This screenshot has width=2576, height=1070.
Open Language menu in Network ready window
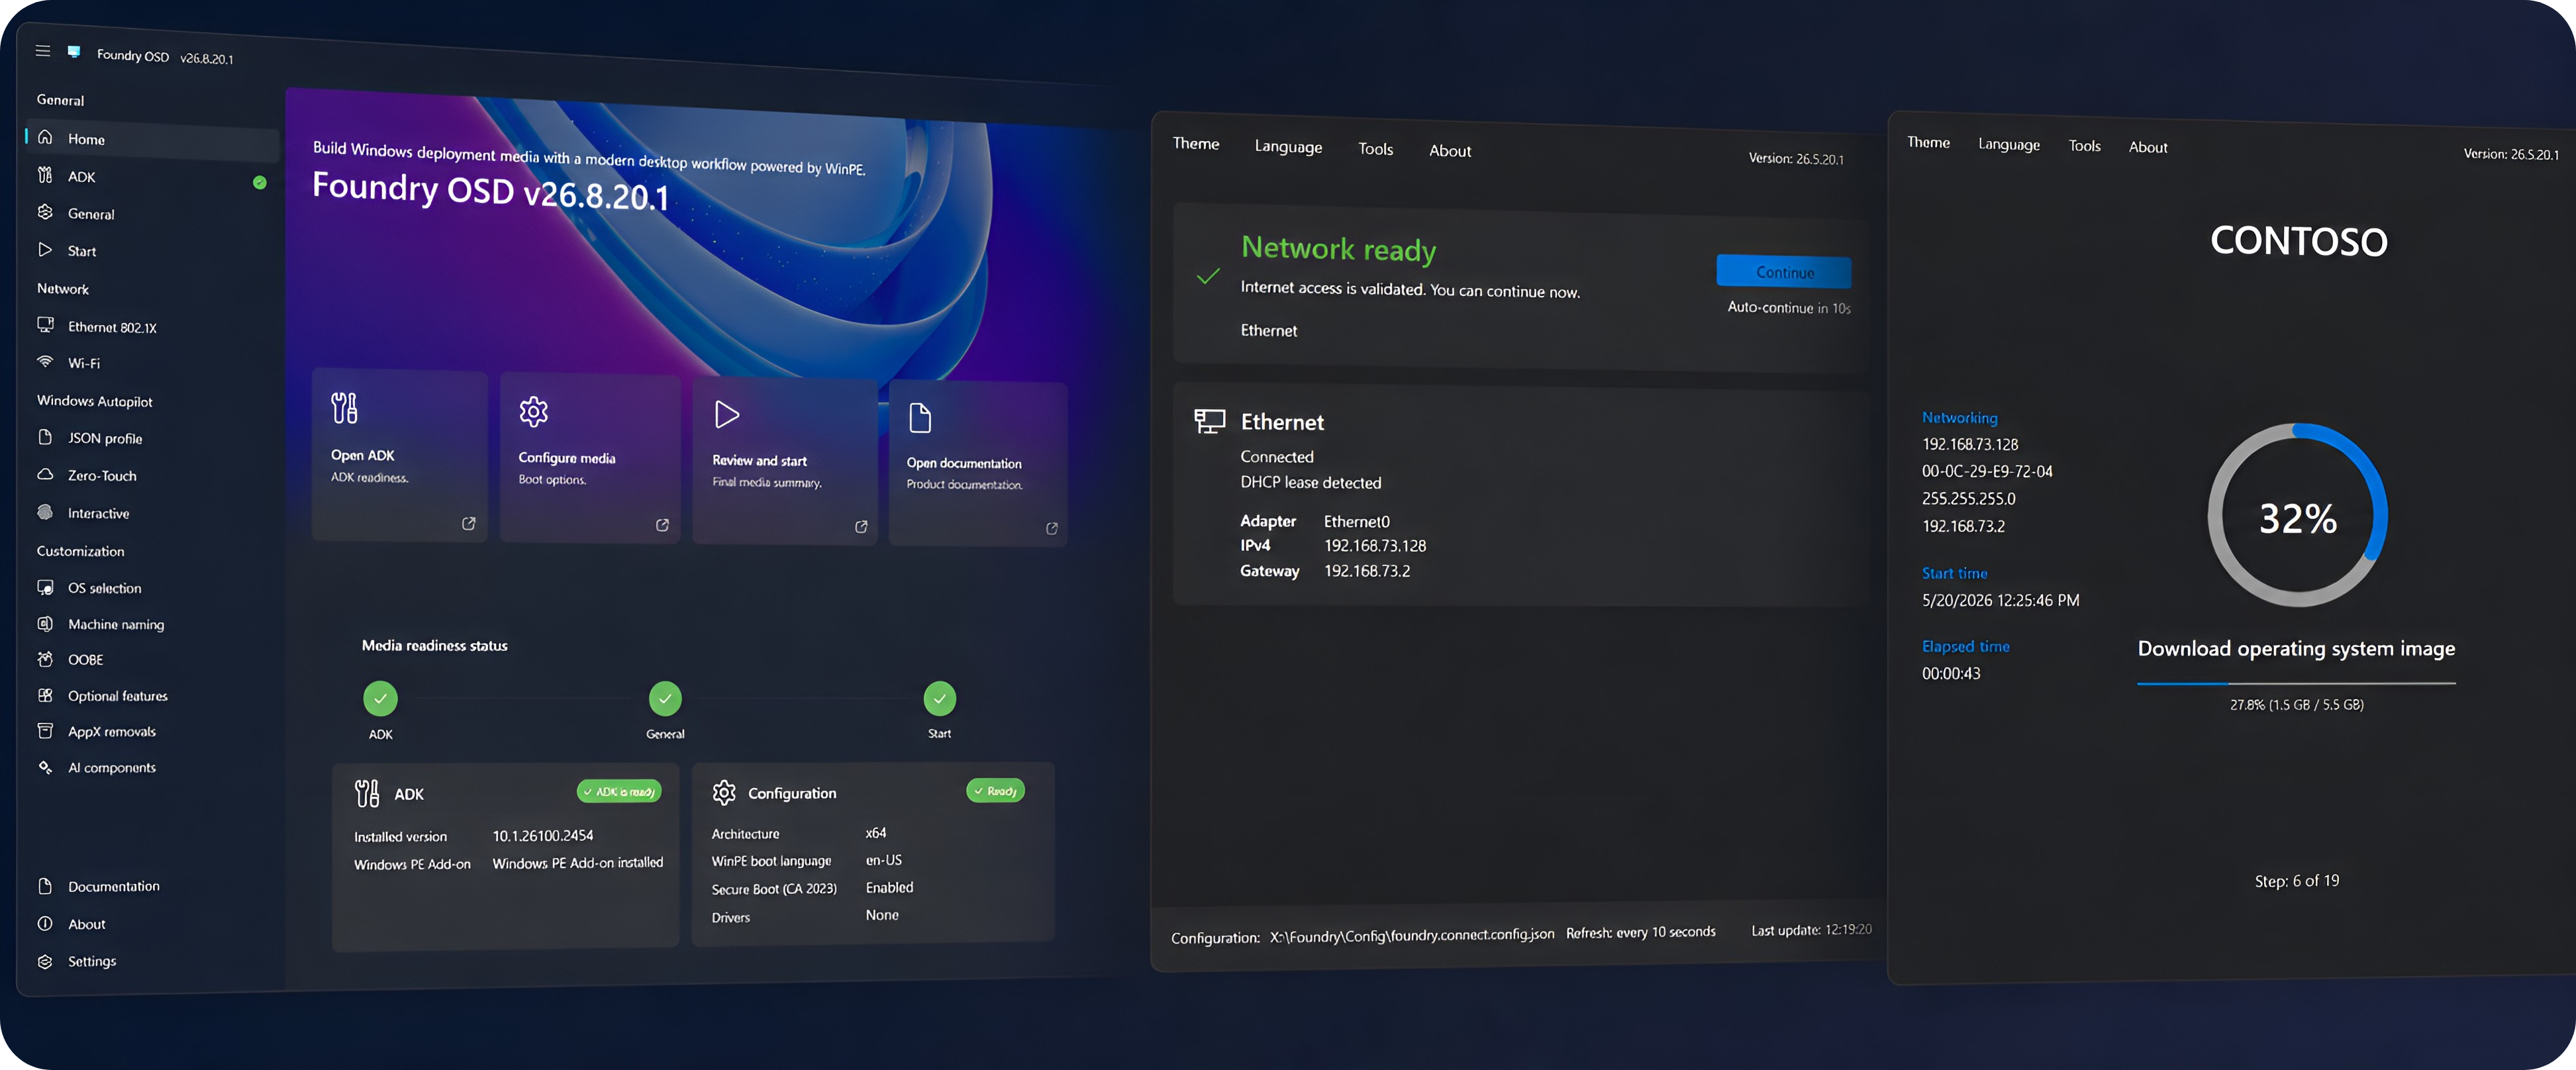1288,147
